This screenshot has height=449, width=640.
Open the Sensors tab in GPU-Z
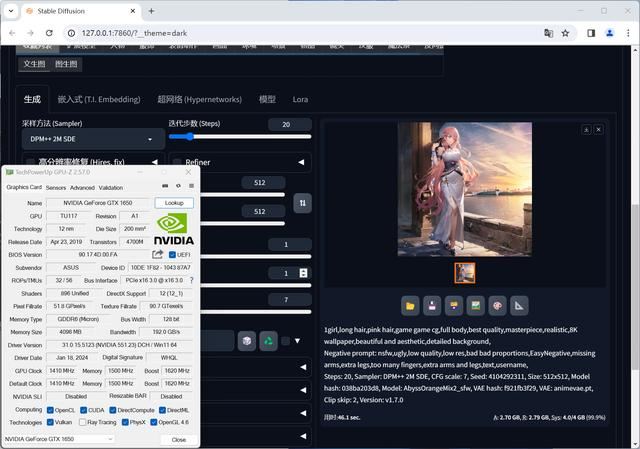pos(56,188)
